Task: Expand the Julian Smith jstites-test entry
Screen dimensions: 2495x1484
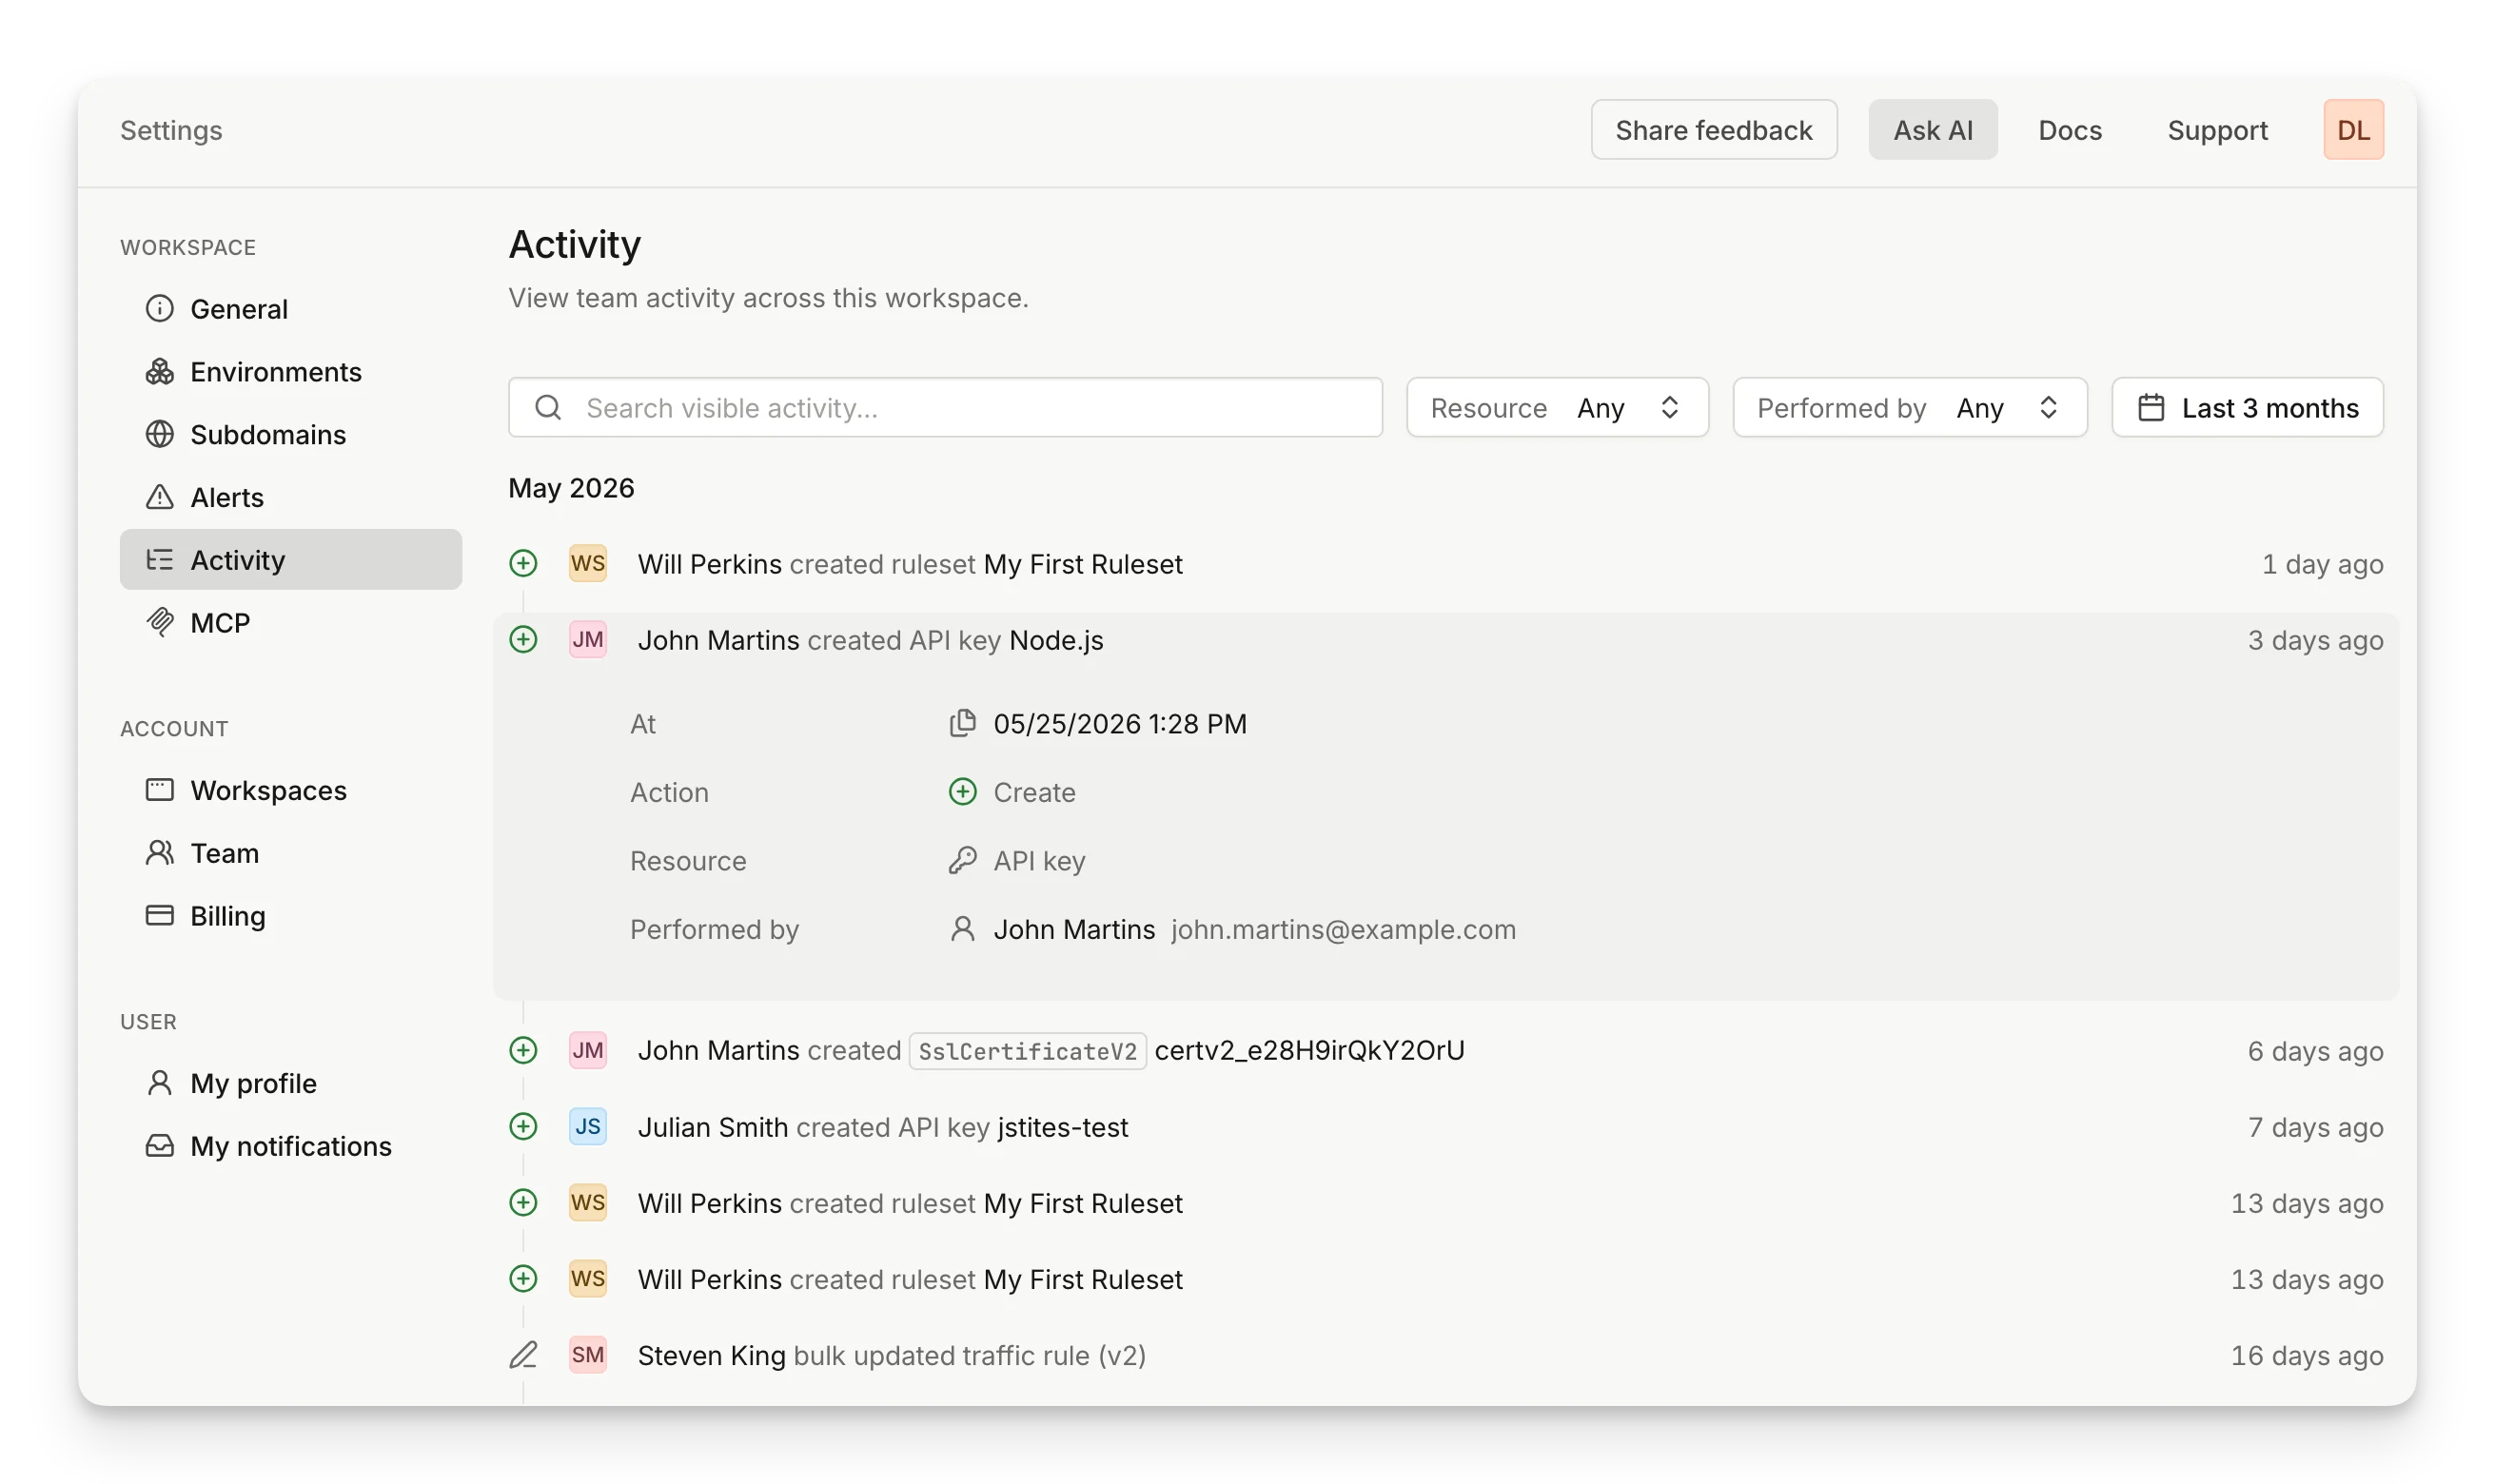Action: coord(1445,1127)
